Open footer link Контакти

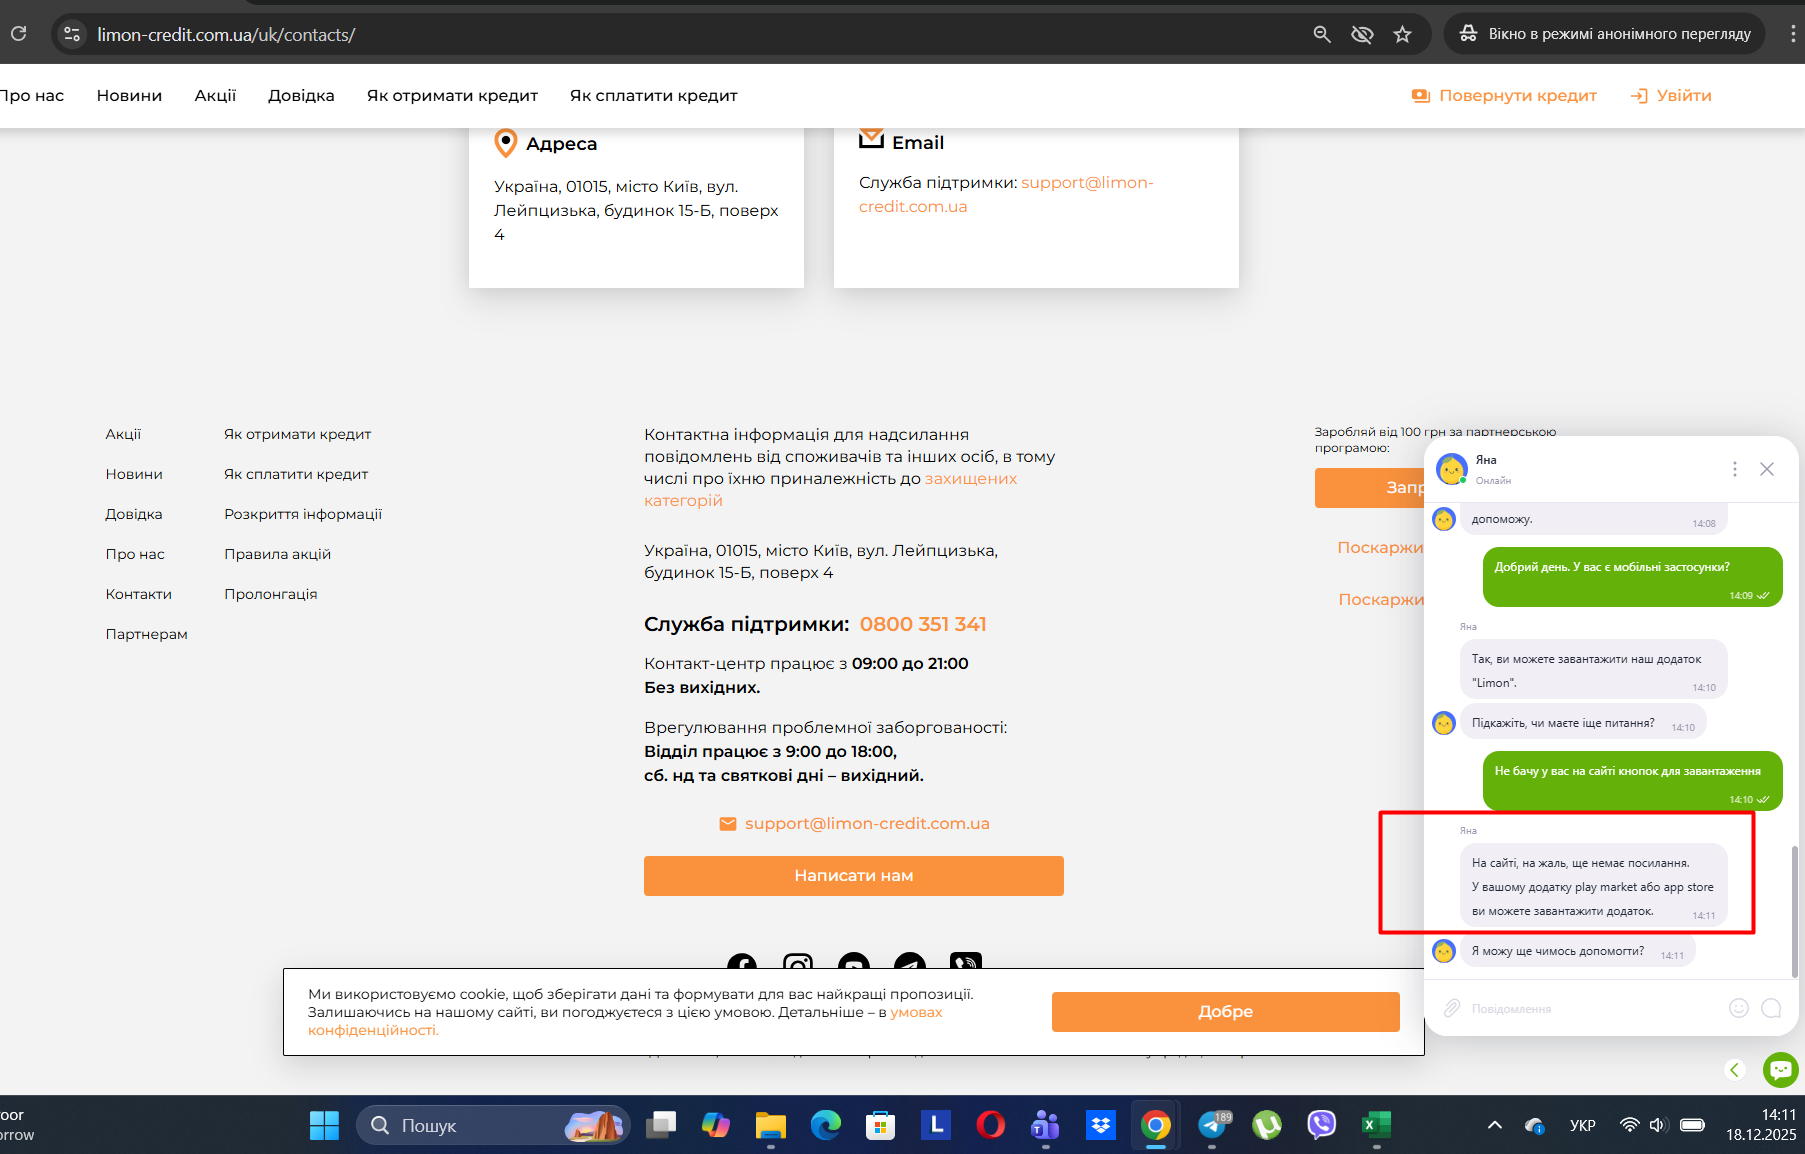coord(138,594)
